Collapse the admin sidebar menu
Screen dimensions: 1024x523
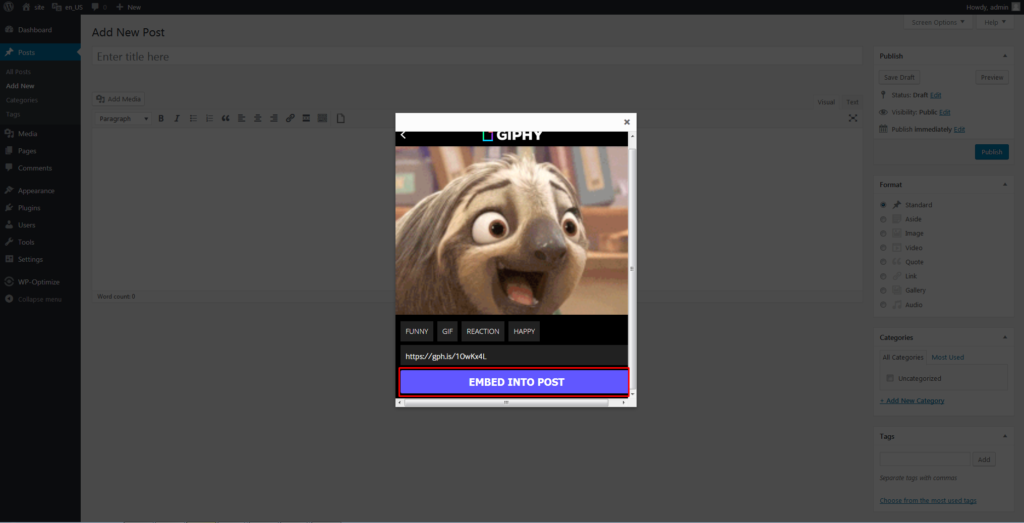click(x=39, y=299)
